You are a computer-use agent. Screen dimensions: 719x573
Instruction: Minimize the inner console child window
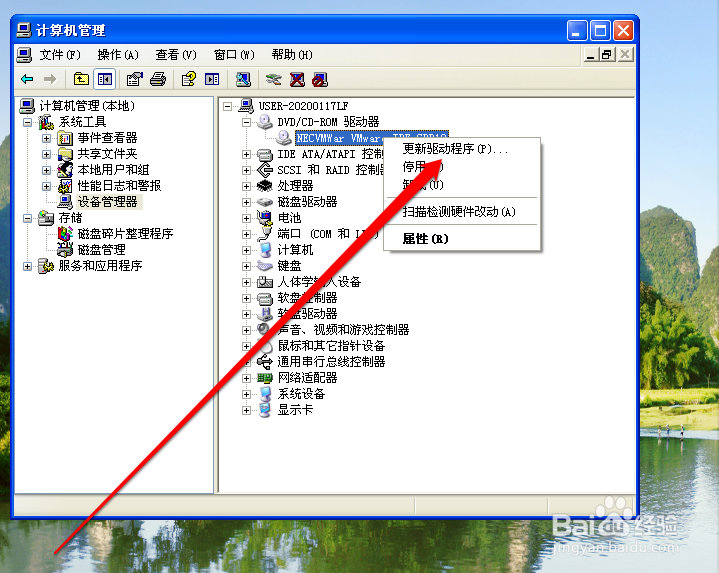[591, 55]
